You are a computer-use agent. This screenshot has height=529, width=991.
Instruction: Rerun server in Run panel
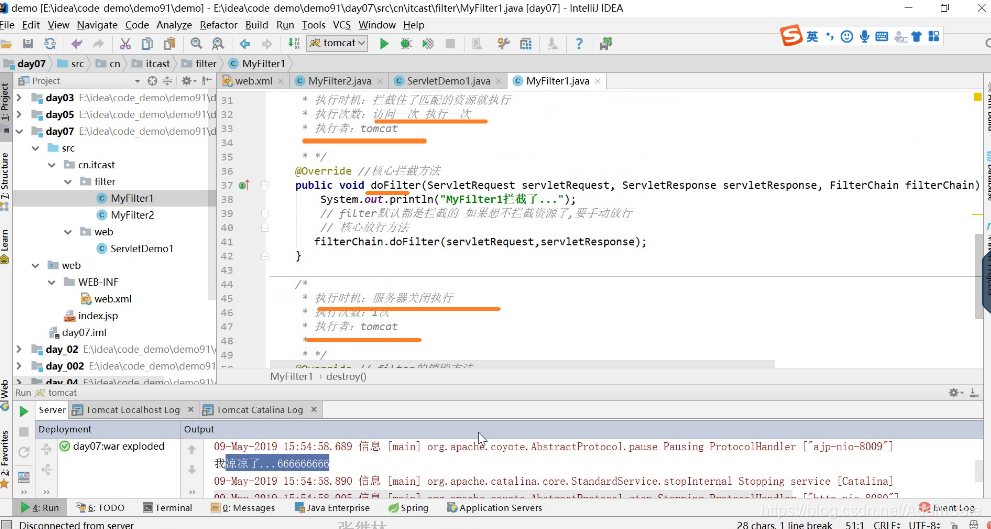point(23,411)
